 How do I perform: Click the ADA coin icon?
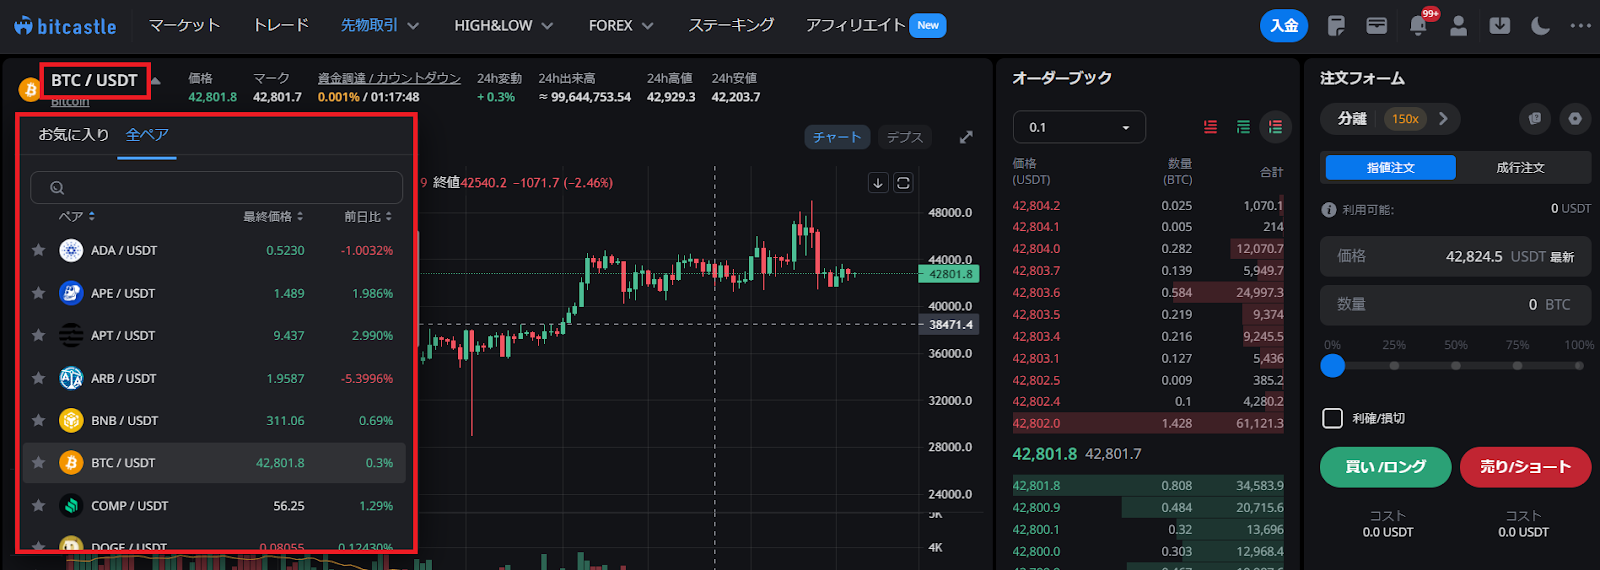(x=71, y=250)
